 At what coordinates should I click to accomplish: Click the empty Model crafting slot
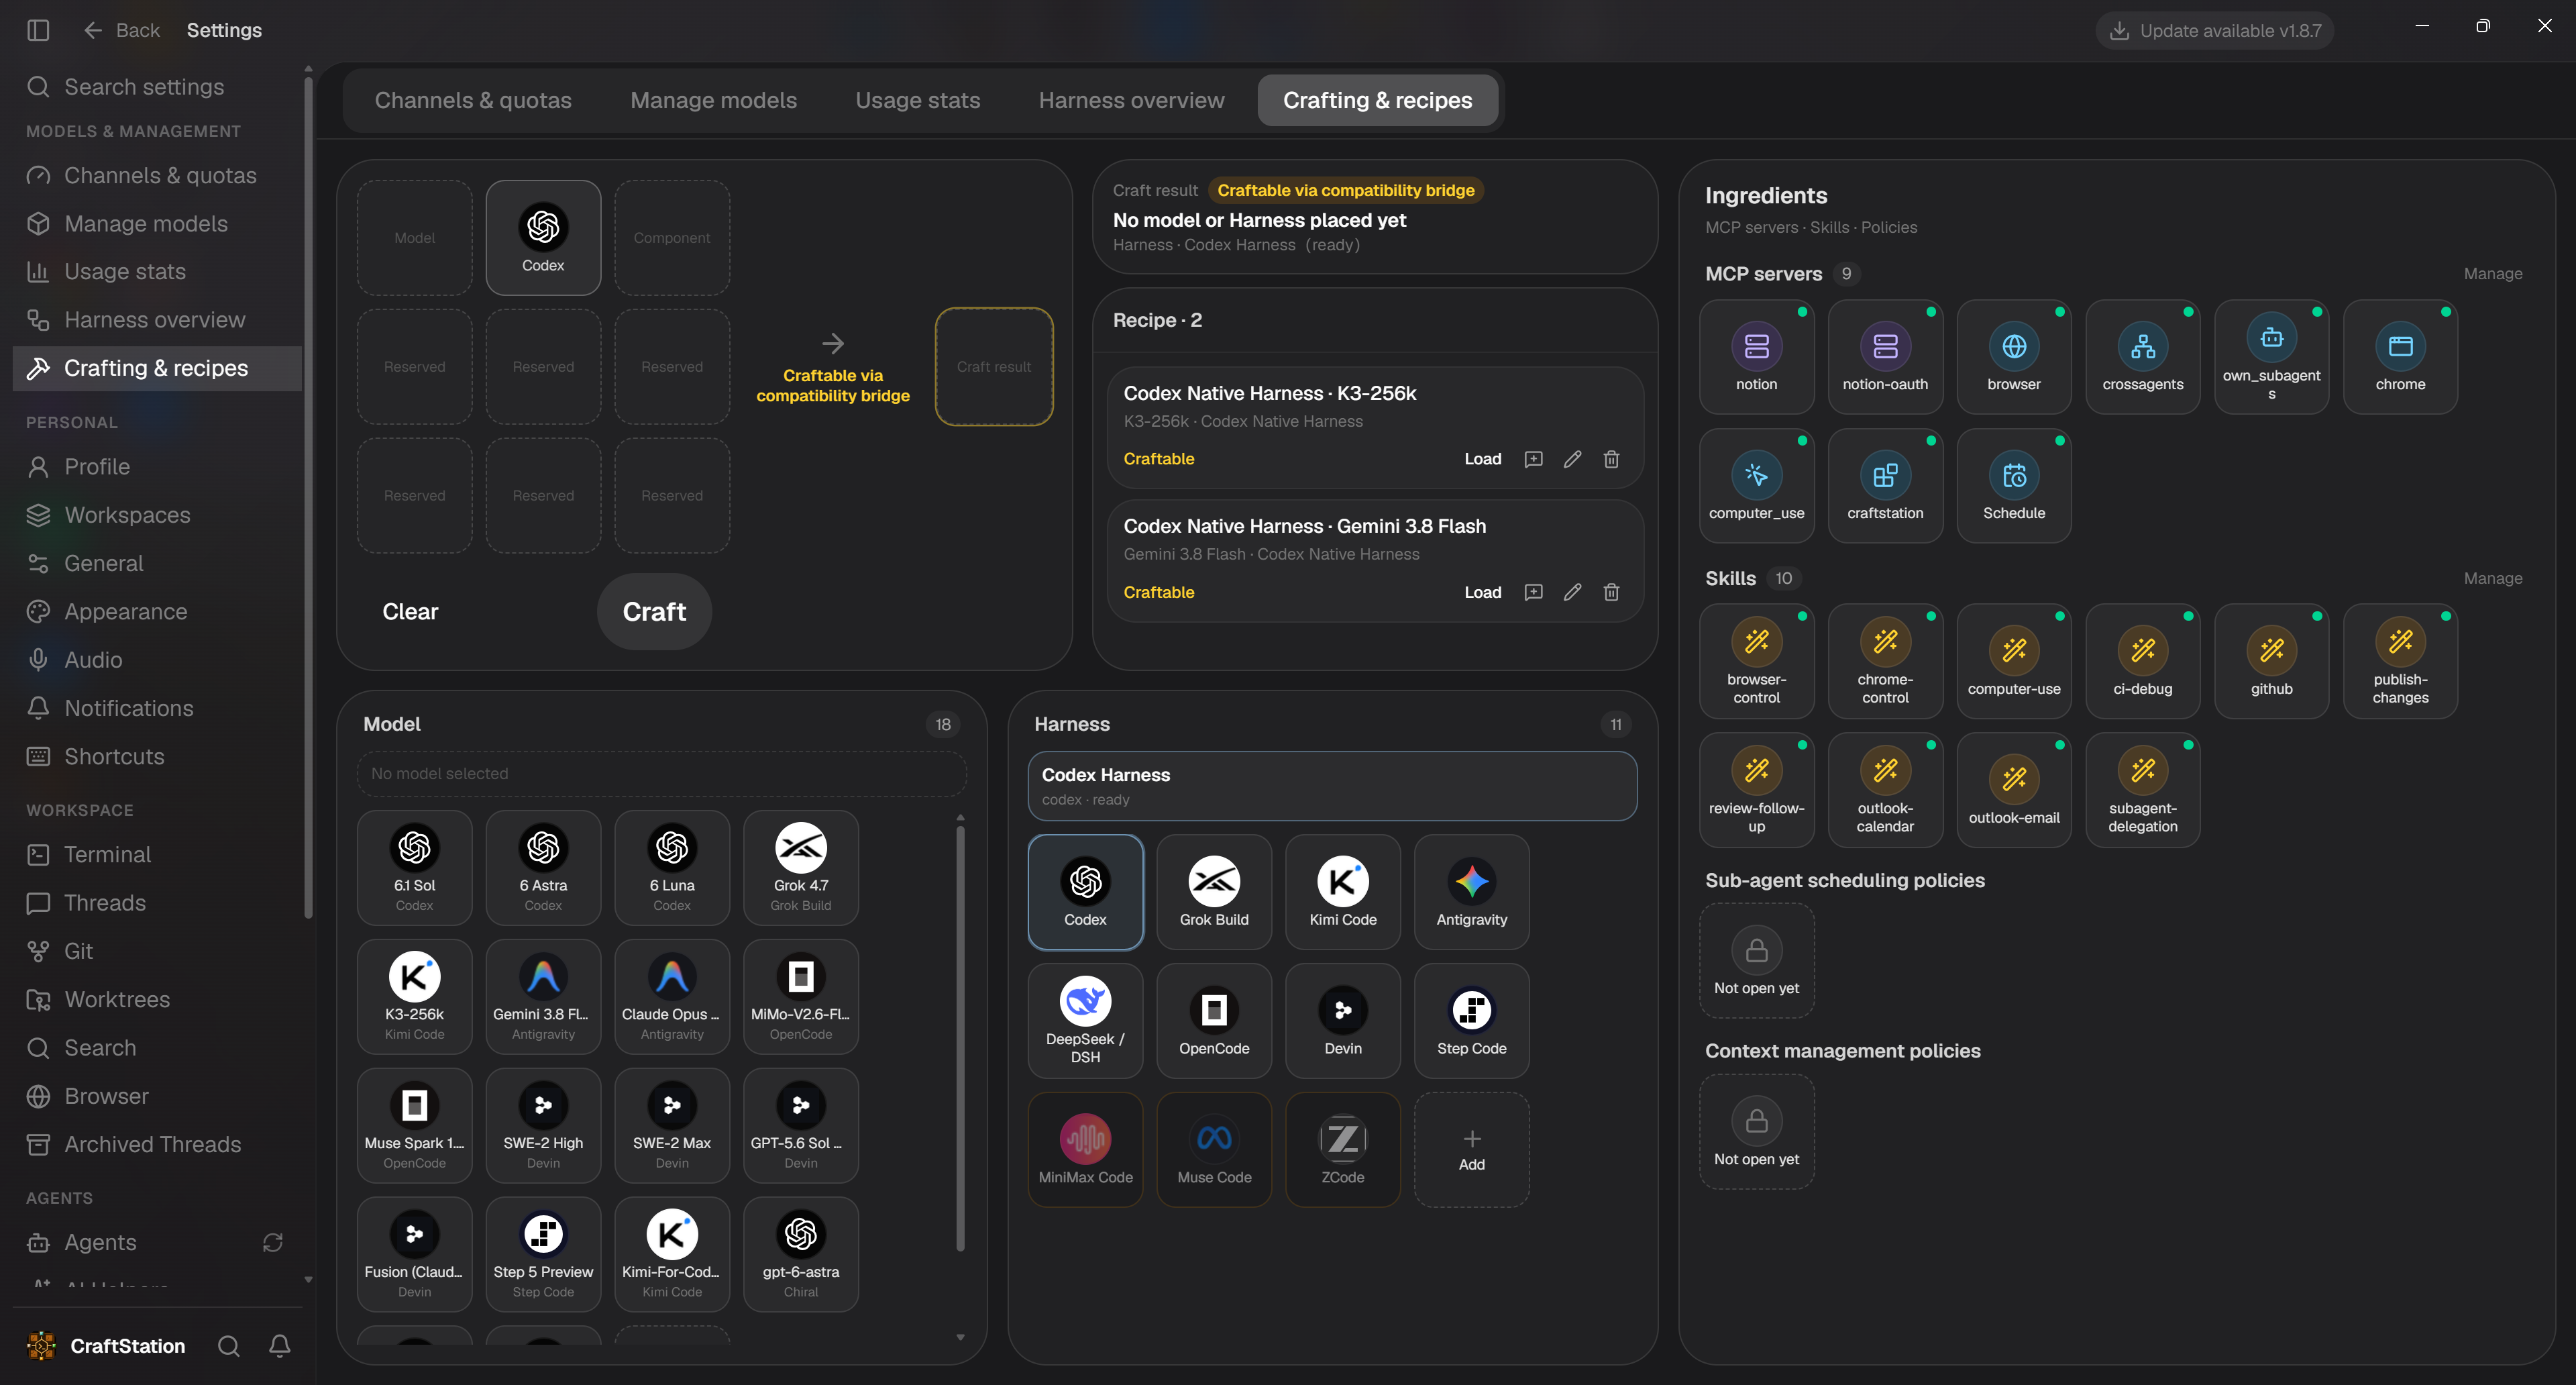414,238
